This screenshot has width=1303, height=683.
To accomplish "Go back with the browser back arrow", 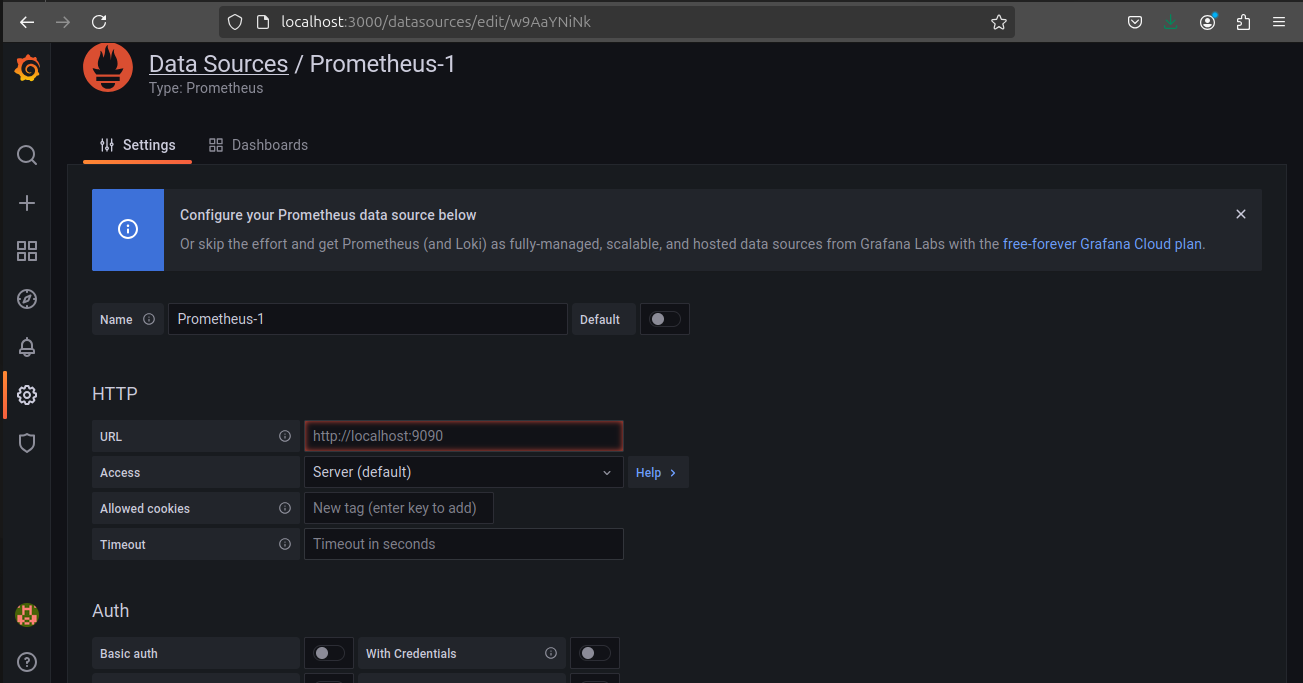I will (27, 22).
